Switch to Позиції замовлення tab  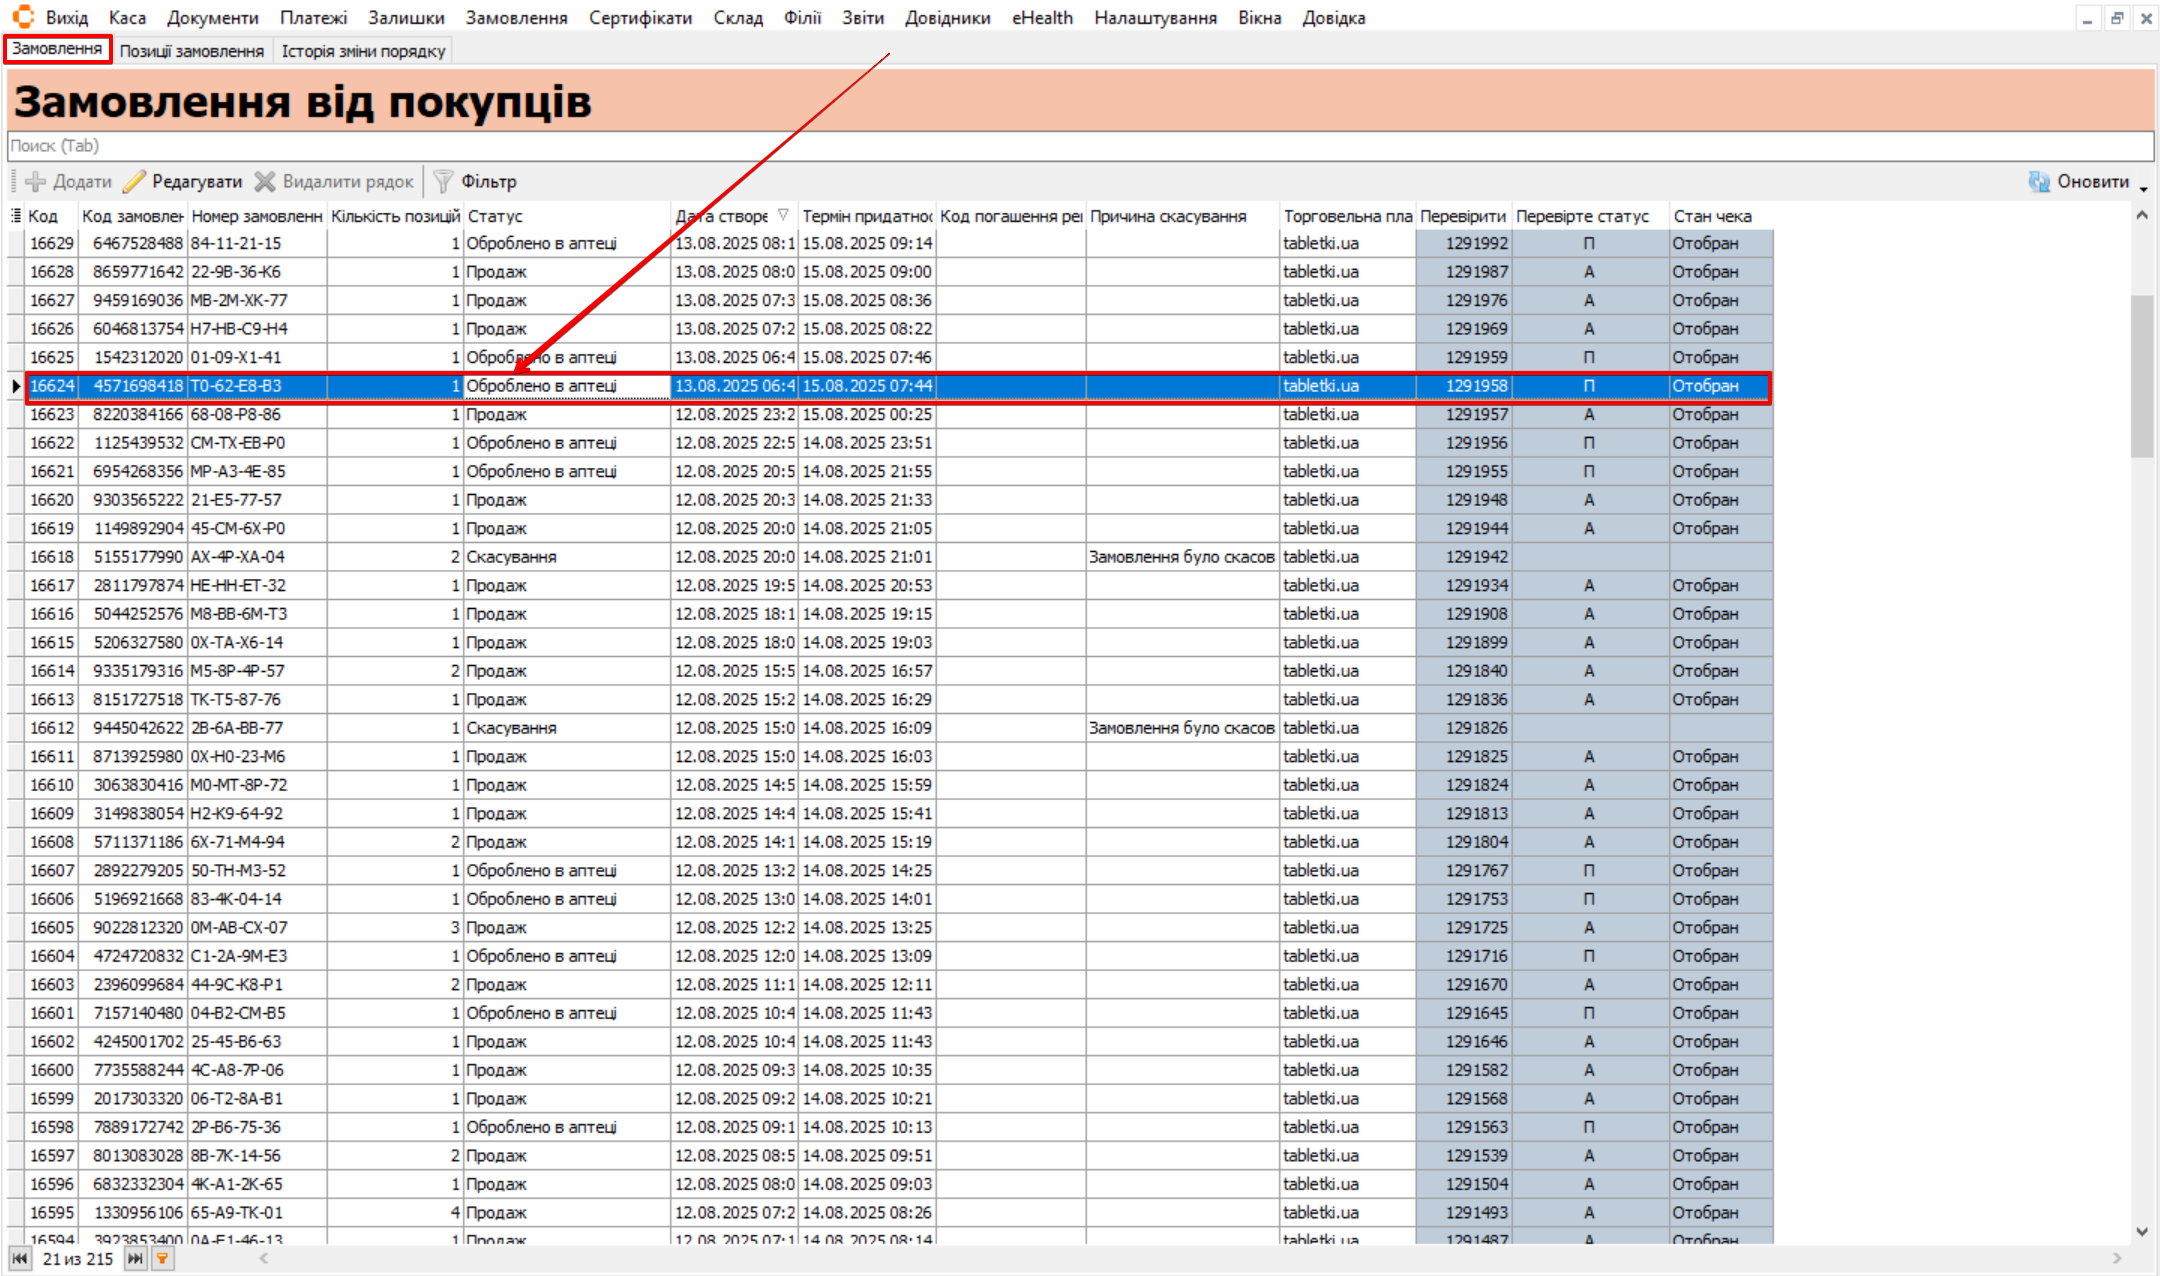pos(192,51)
